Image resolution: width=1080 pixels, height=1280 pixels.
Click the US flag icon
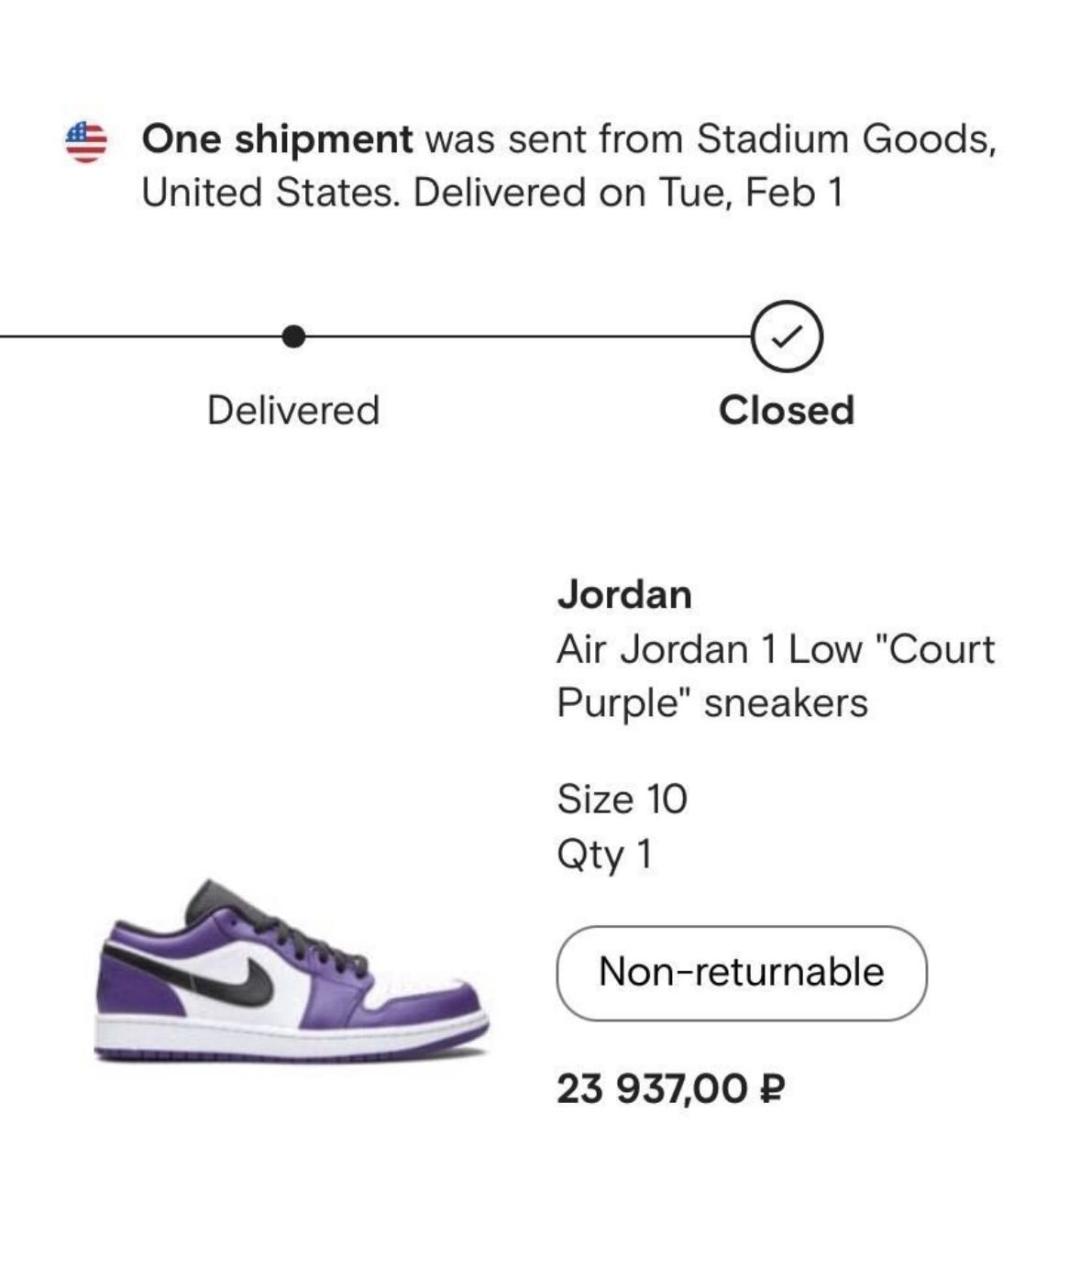pos(86,141)
